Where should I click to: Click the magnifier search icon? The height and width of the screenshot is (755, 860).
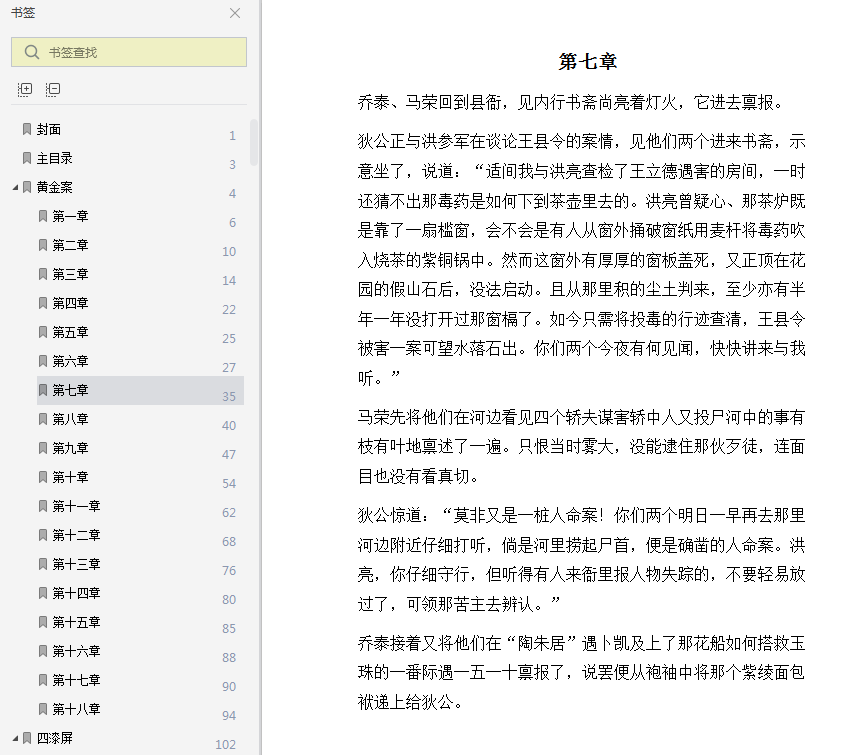(32, 52)
